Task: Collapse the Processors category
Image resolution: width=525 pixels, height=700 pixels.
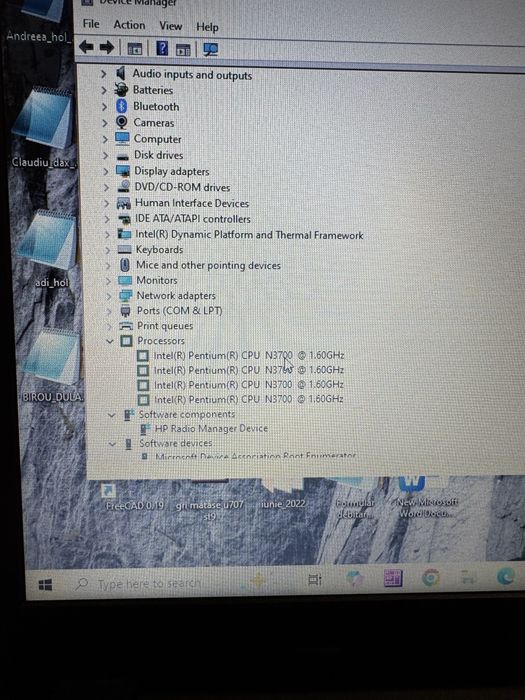Action: [x=110, y=341]
